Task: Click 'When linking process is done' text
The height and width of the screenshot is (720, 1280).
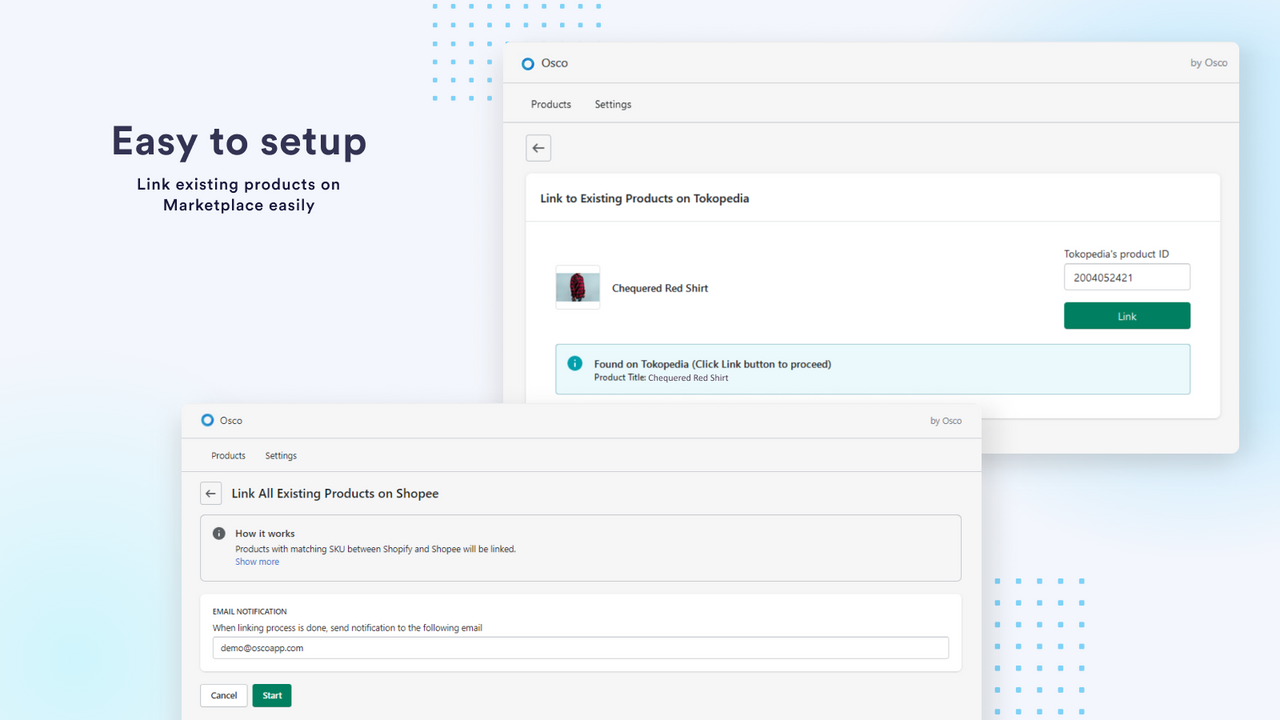Action: [347, 628]
